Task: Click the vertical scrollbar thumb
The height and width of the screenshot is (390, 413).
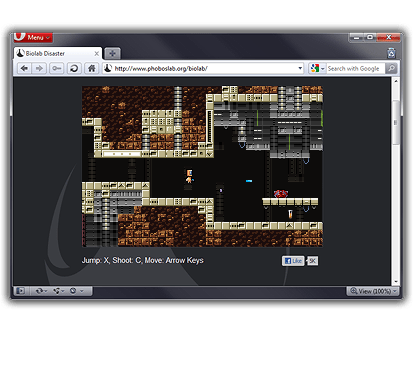Action: pyautogui.click(x=396, y=122)
